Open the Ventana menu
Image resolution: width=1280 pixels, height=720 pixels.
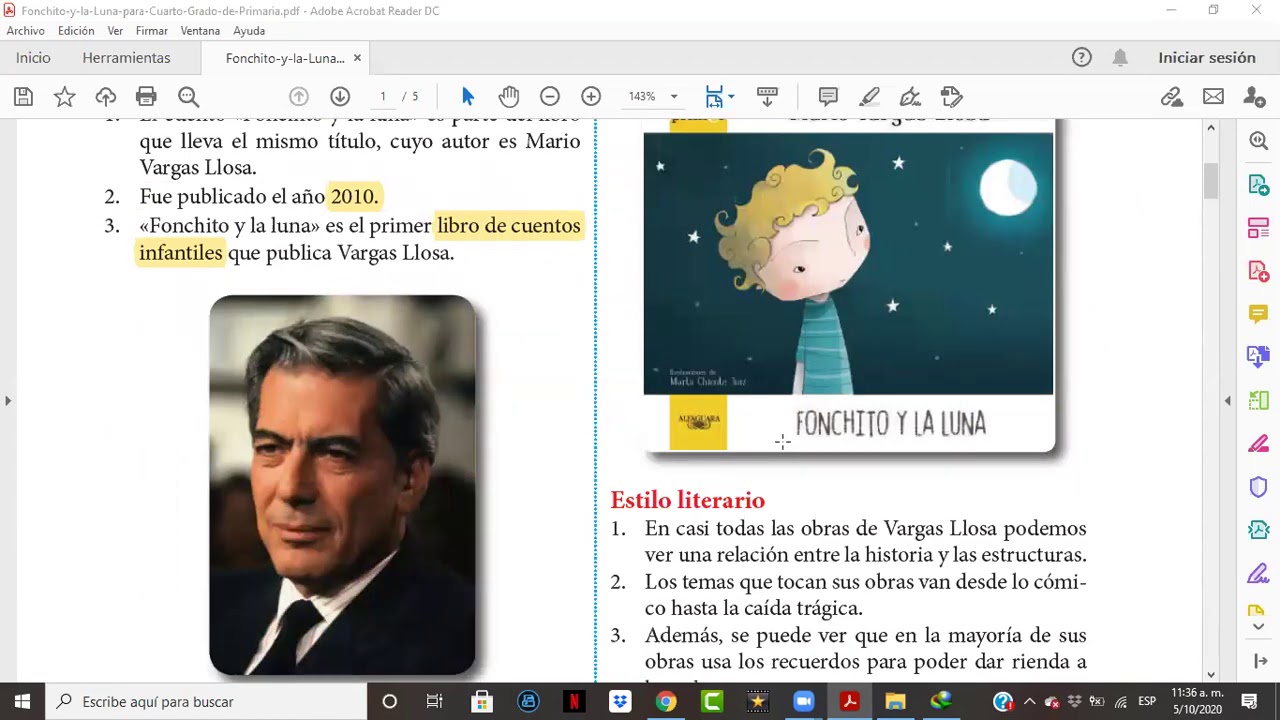[200, 31]
